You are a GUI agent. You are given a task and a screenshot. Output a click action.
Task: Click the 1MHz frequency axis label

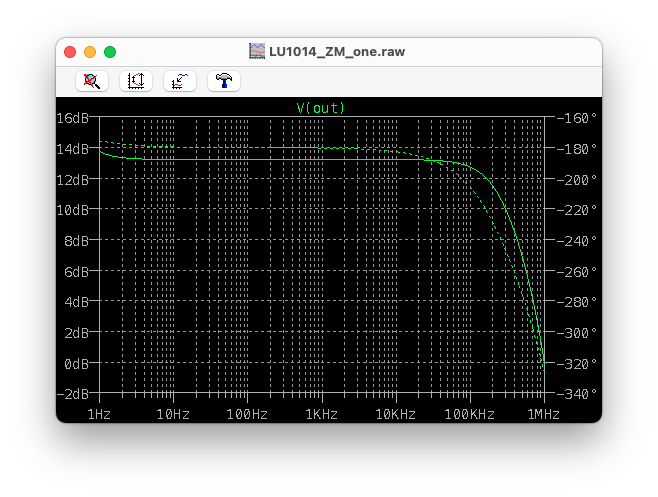[543, 415]
